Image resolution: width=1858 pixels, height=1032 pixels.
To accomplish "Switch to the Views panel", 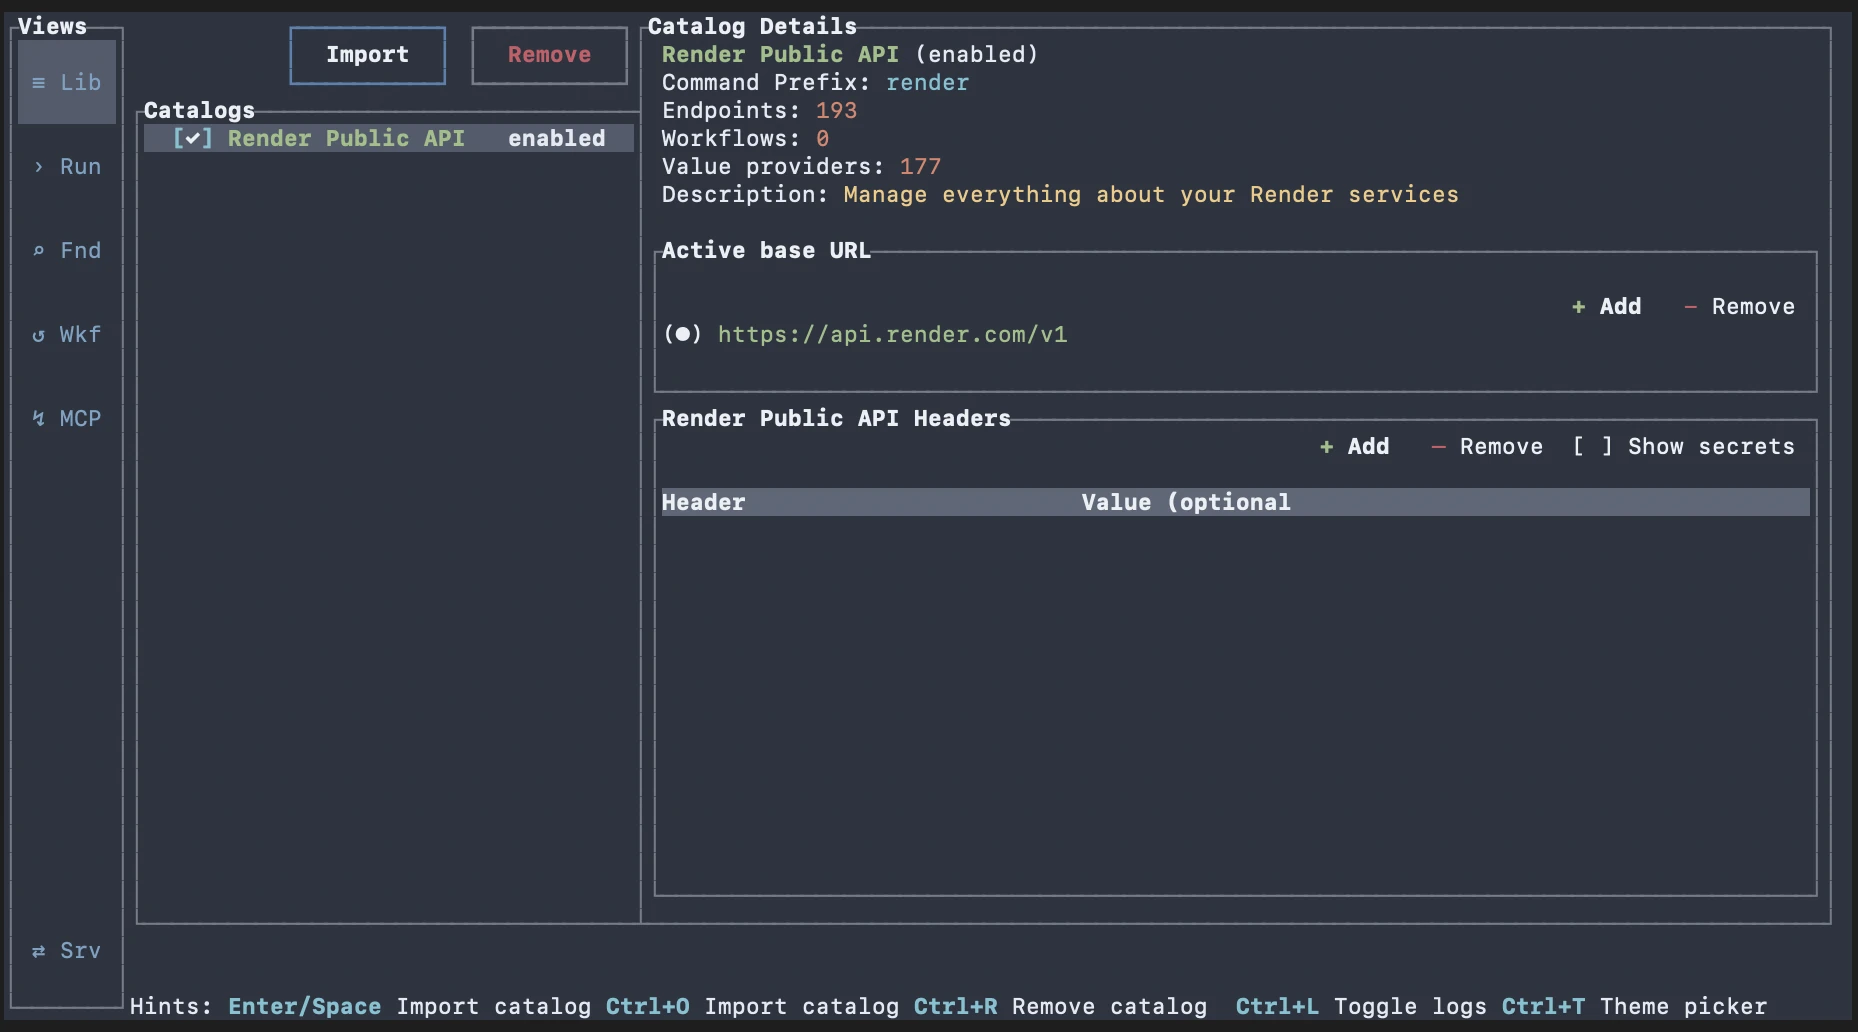I will [51, 26].
